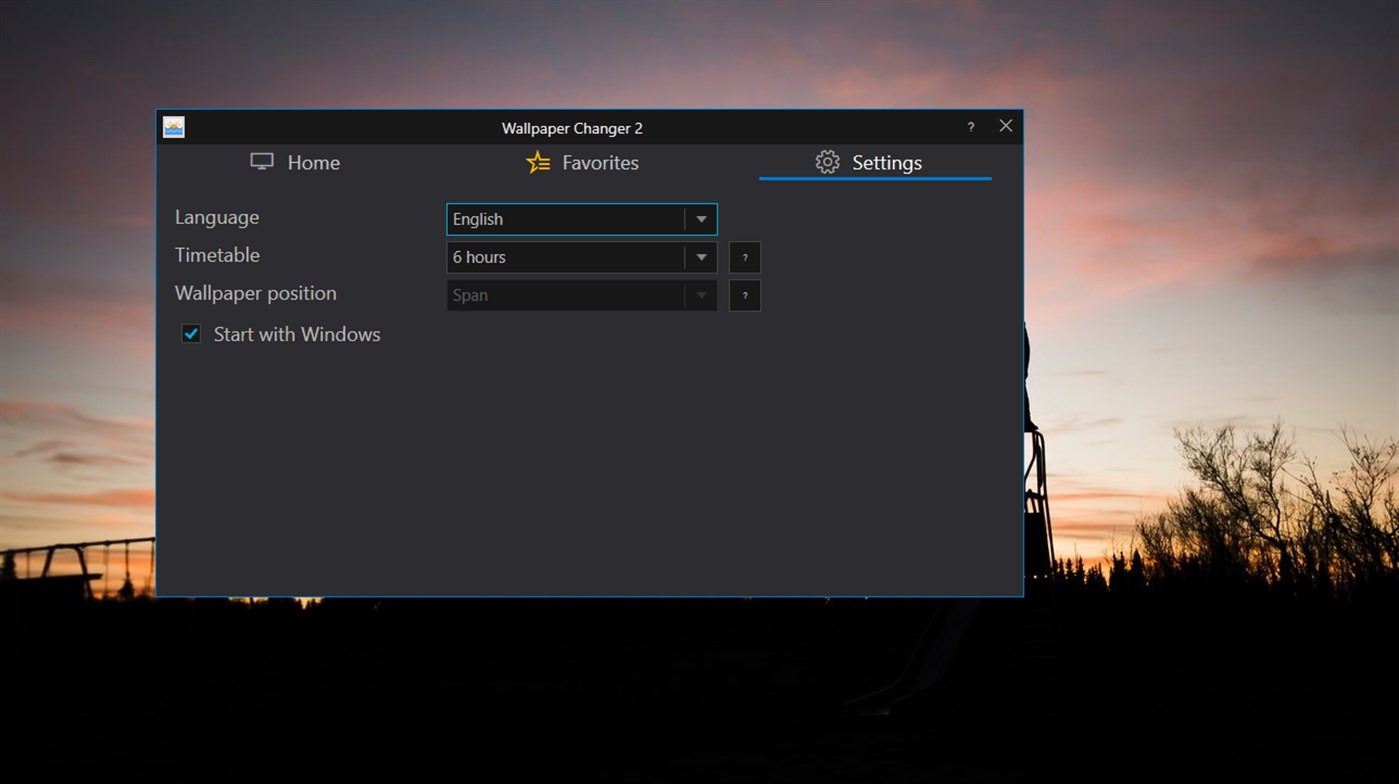Click the question mark next to Wallpaper position
Image resolution: width=1399 pixels, height=784 pixels.
point(744,295)
